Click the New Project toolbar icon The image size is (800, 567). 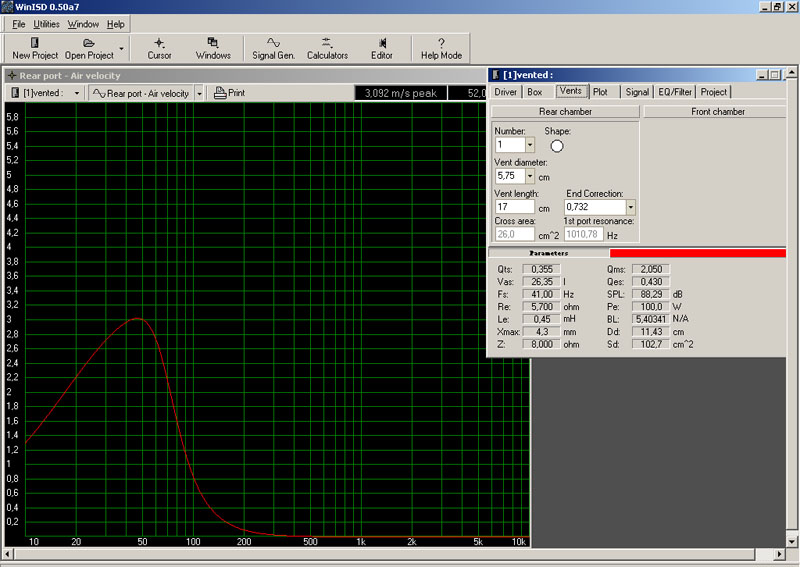tap(35, 48)
